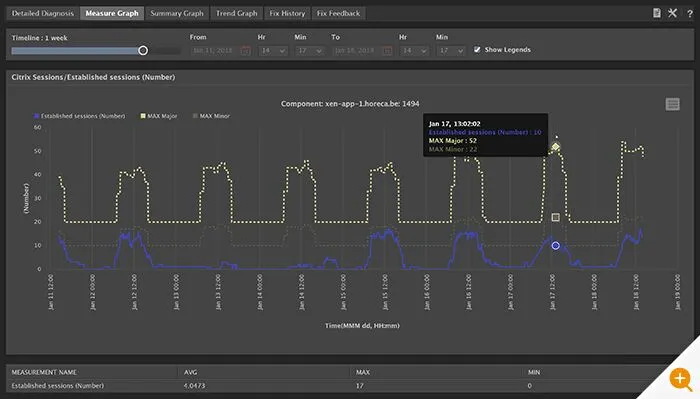Click the MIN column header

534,372
